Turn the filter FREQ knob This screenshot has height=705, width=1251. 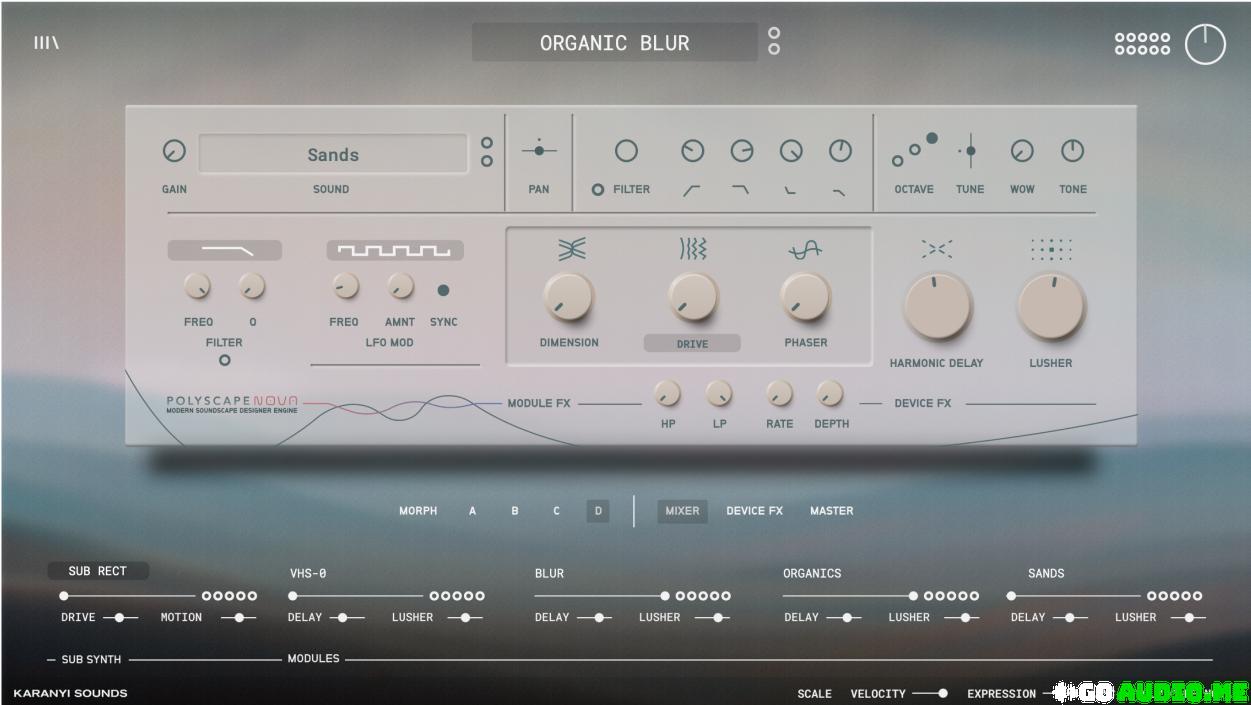(x=198, y=288)
